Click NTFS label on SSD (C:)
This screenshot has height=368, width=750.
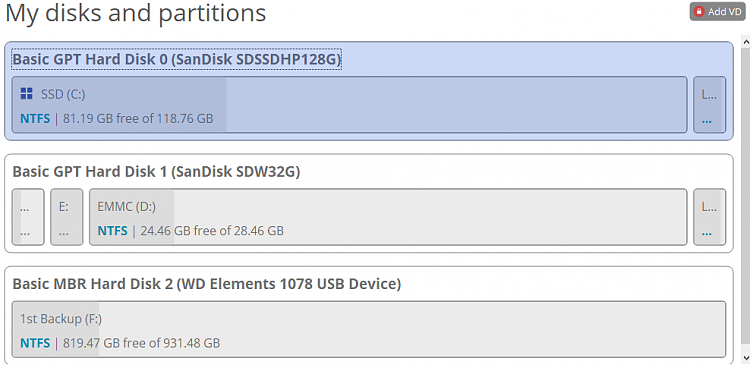[x=35, y=118]
